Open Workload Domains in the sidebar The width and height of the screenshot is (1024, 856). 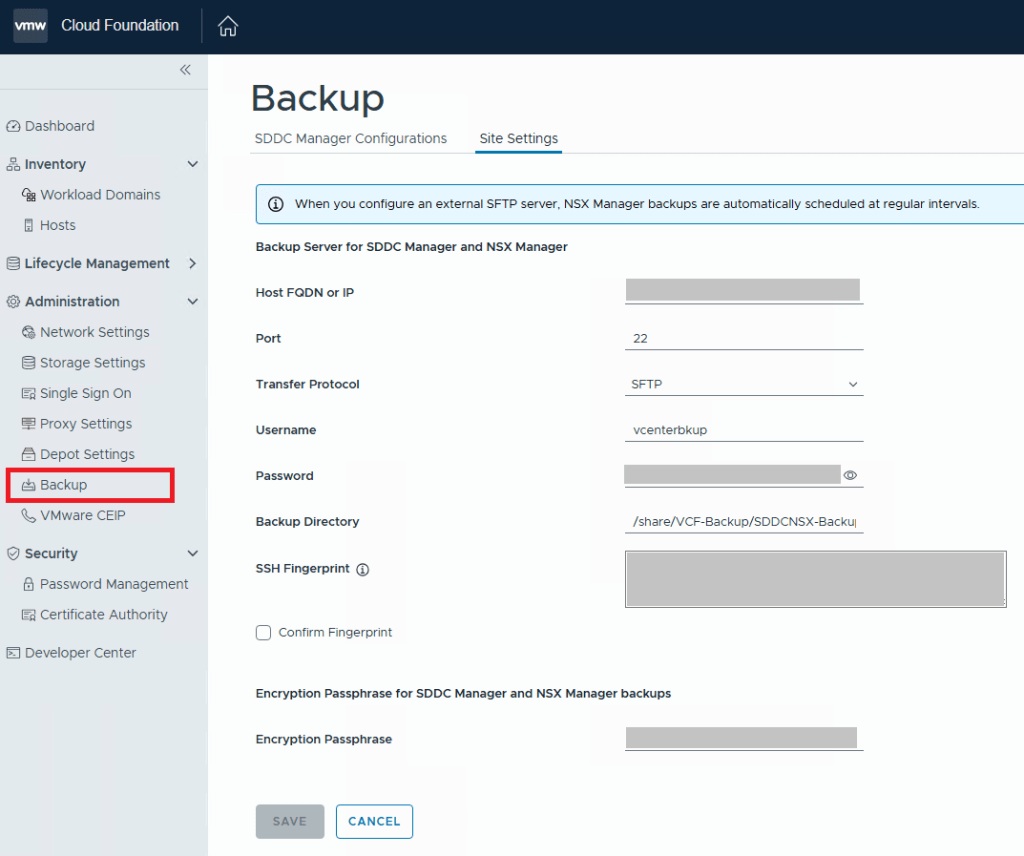point(100,195)
